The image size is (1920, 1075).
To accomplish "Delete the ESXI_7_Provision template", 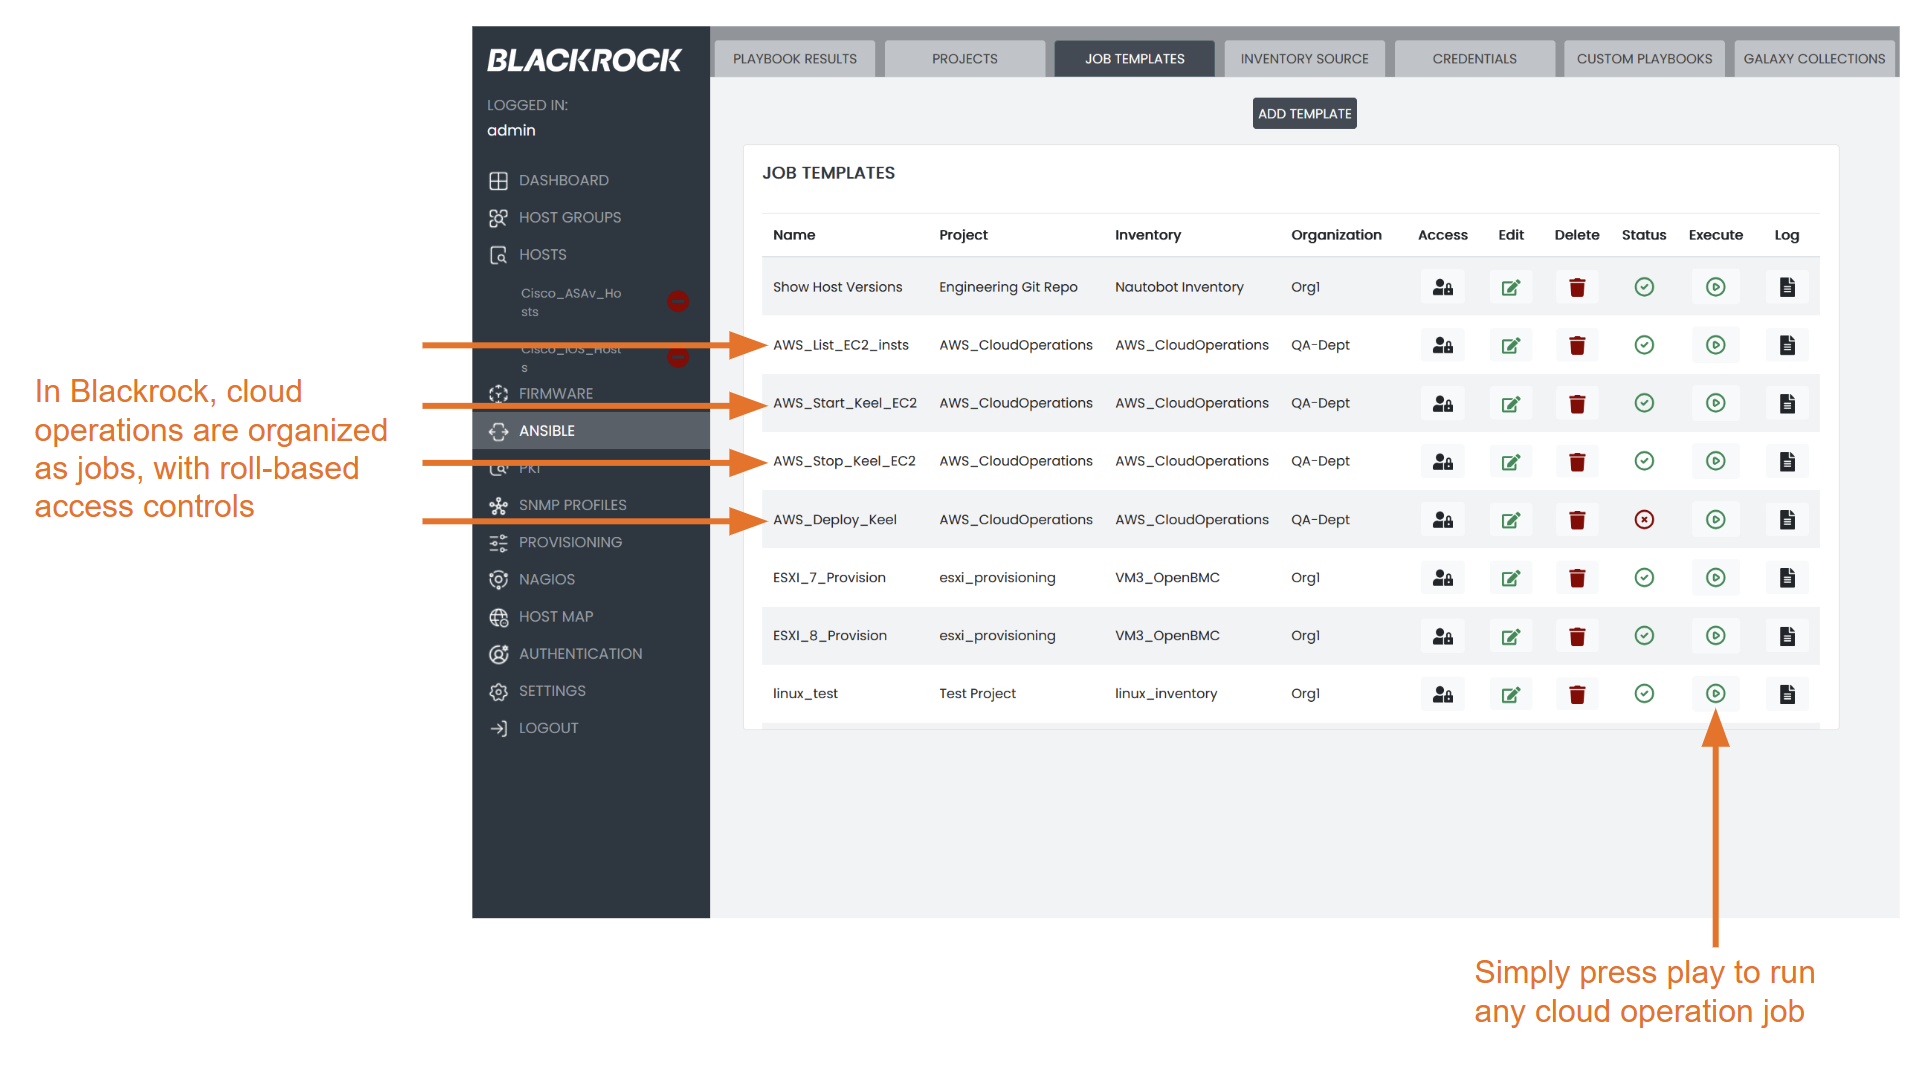I will [1577, 577].
